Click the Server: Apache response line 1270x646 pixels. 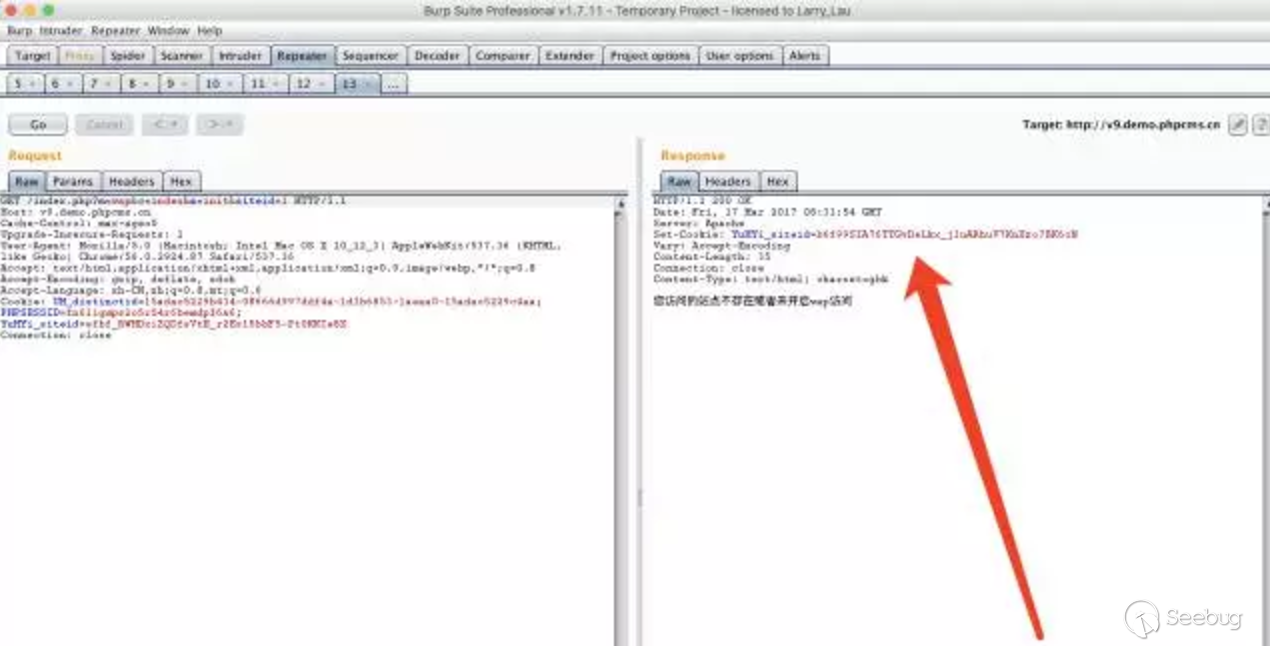tap(699, 223)
